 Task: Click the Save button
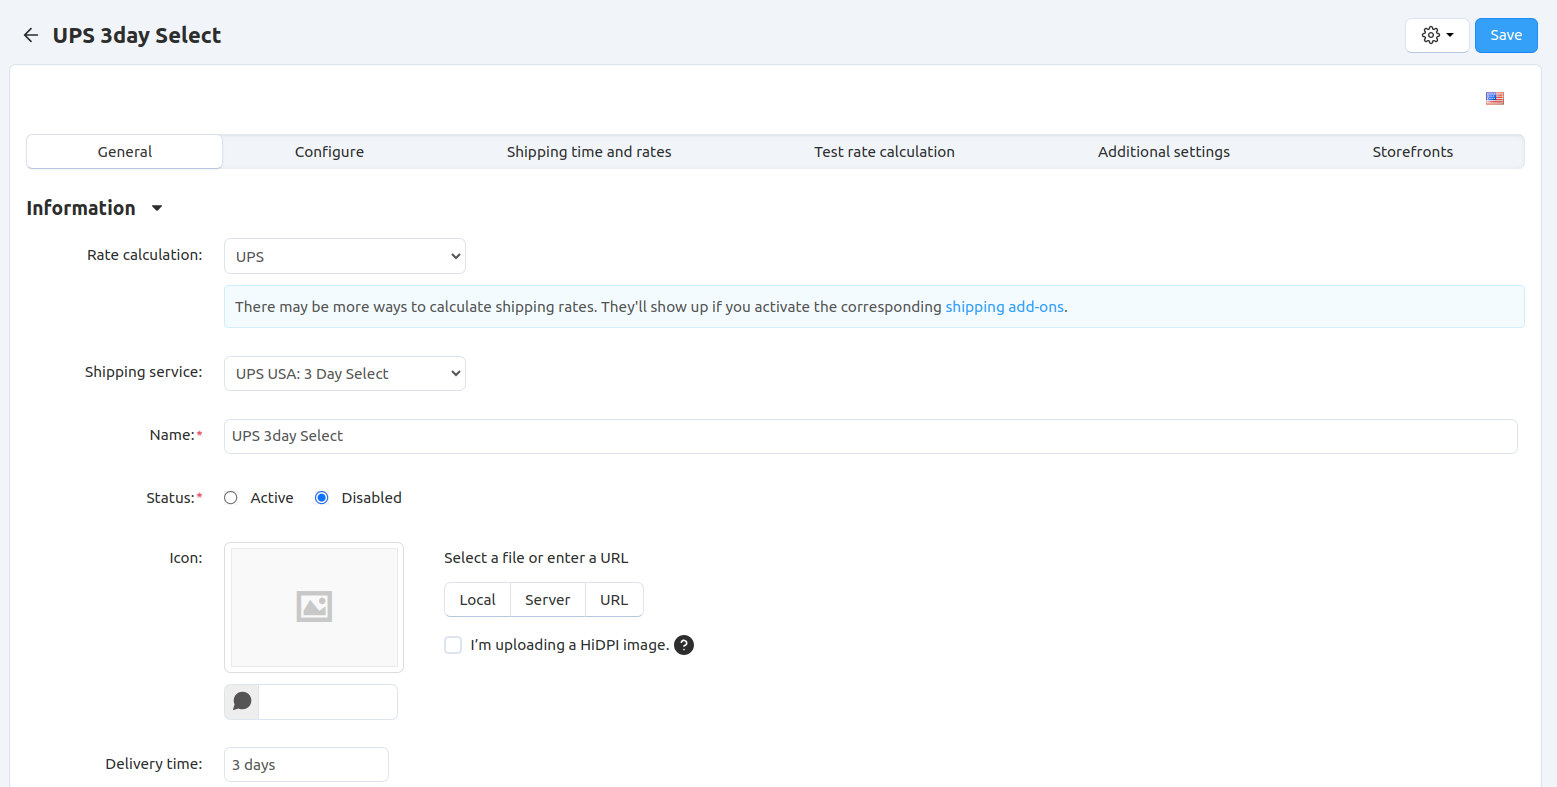coord(1506,35)
